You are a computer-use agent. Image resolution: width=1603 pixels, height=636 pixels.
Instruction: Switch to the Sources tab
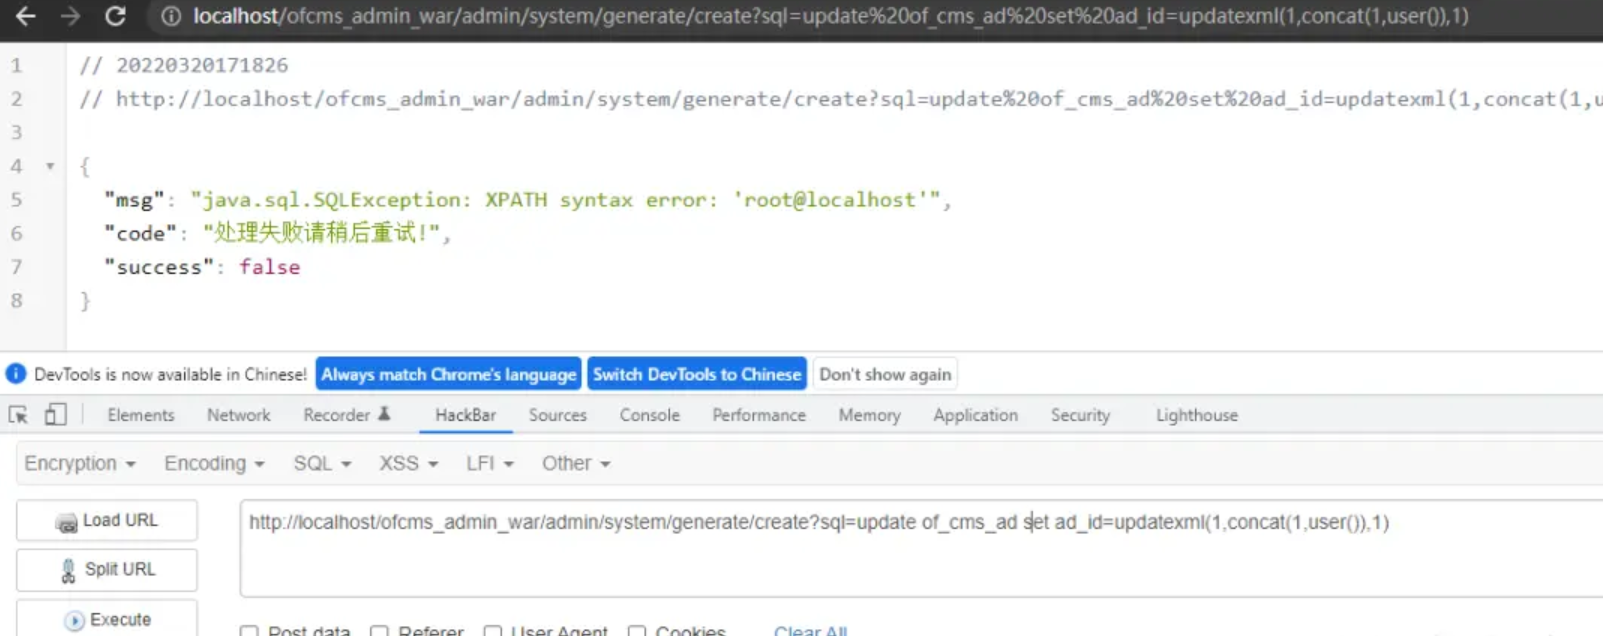click(x=557, y=415)
